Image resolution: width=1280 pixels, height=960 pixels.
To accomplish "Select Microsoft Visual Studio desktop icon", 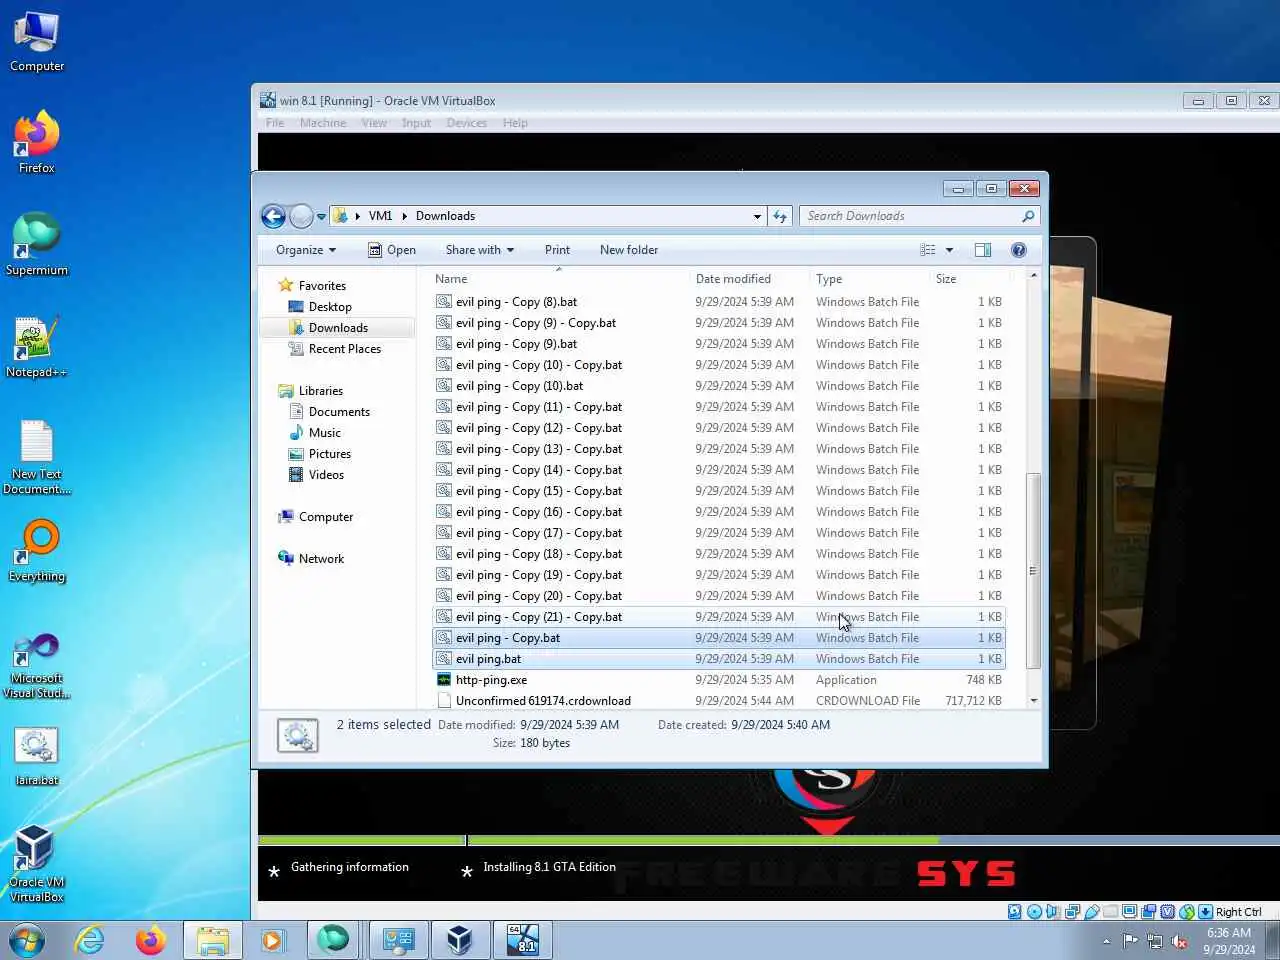I will 37,665.
